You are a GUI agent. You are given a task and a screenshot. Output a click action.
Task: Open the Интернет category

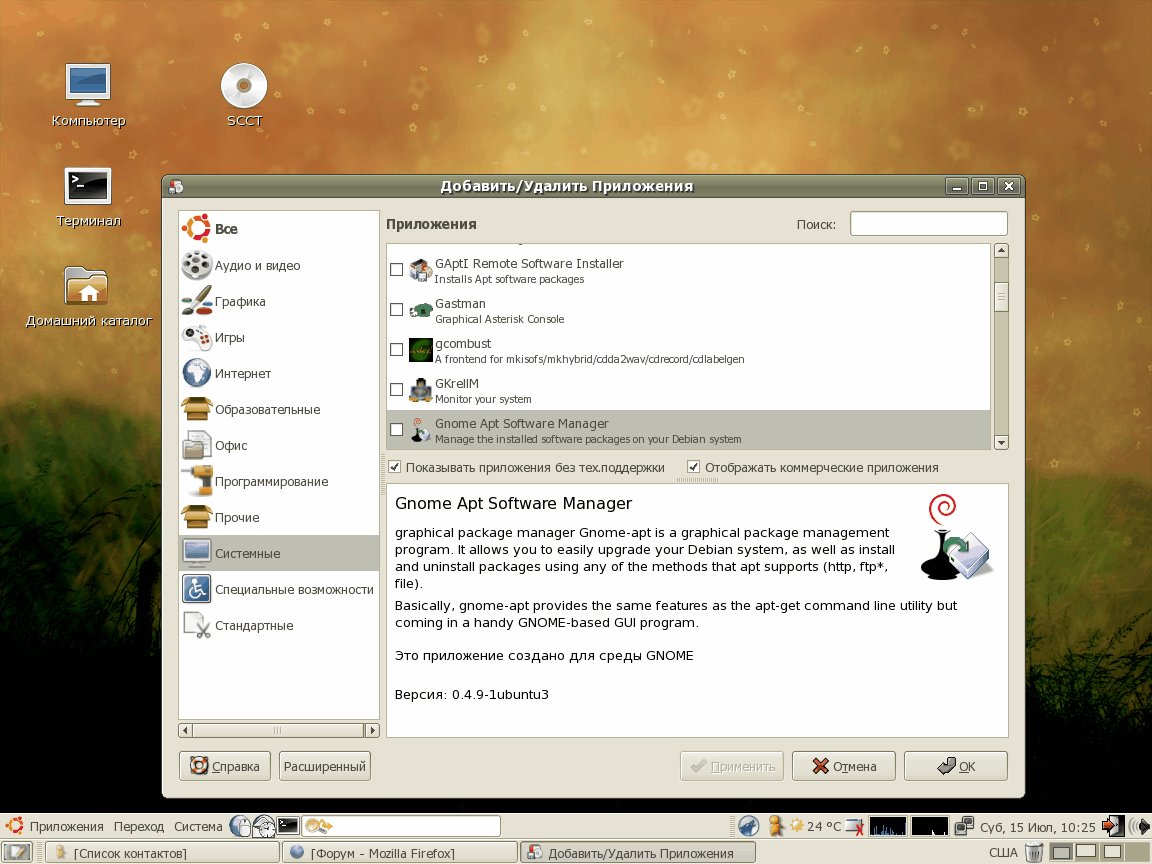point(278,373)
